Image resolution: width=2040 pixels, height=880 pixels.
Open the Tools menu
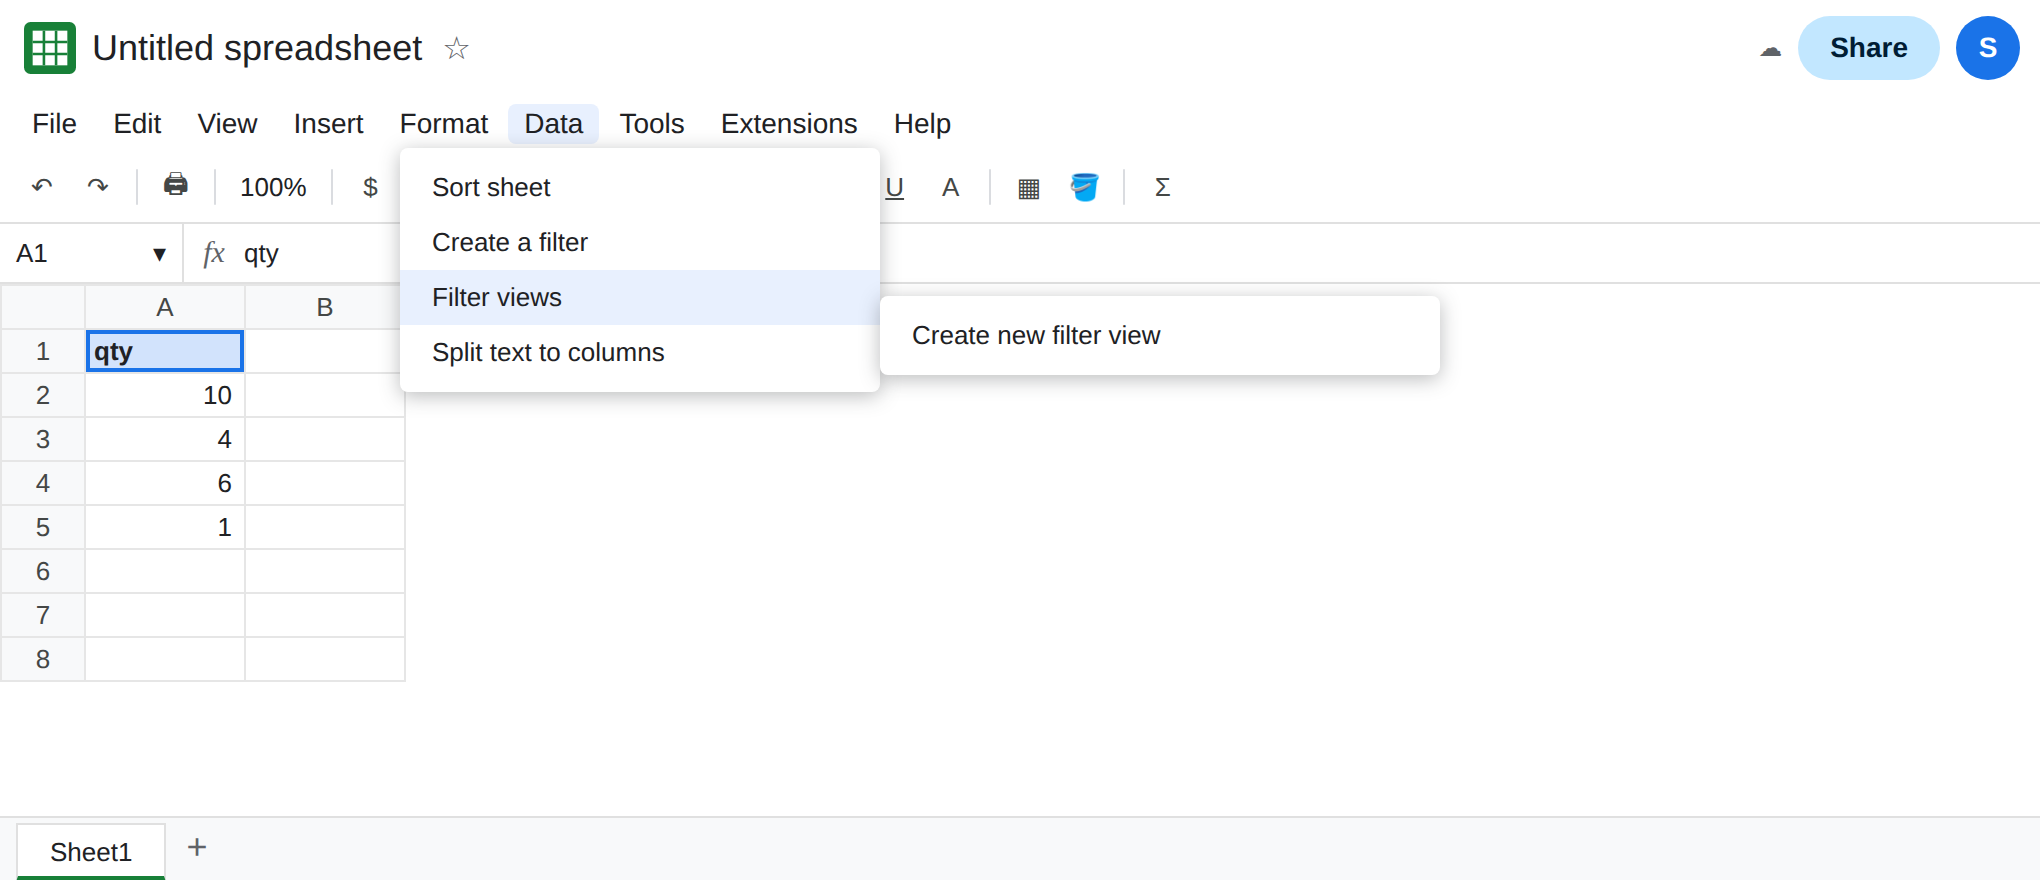pos(652,124)
